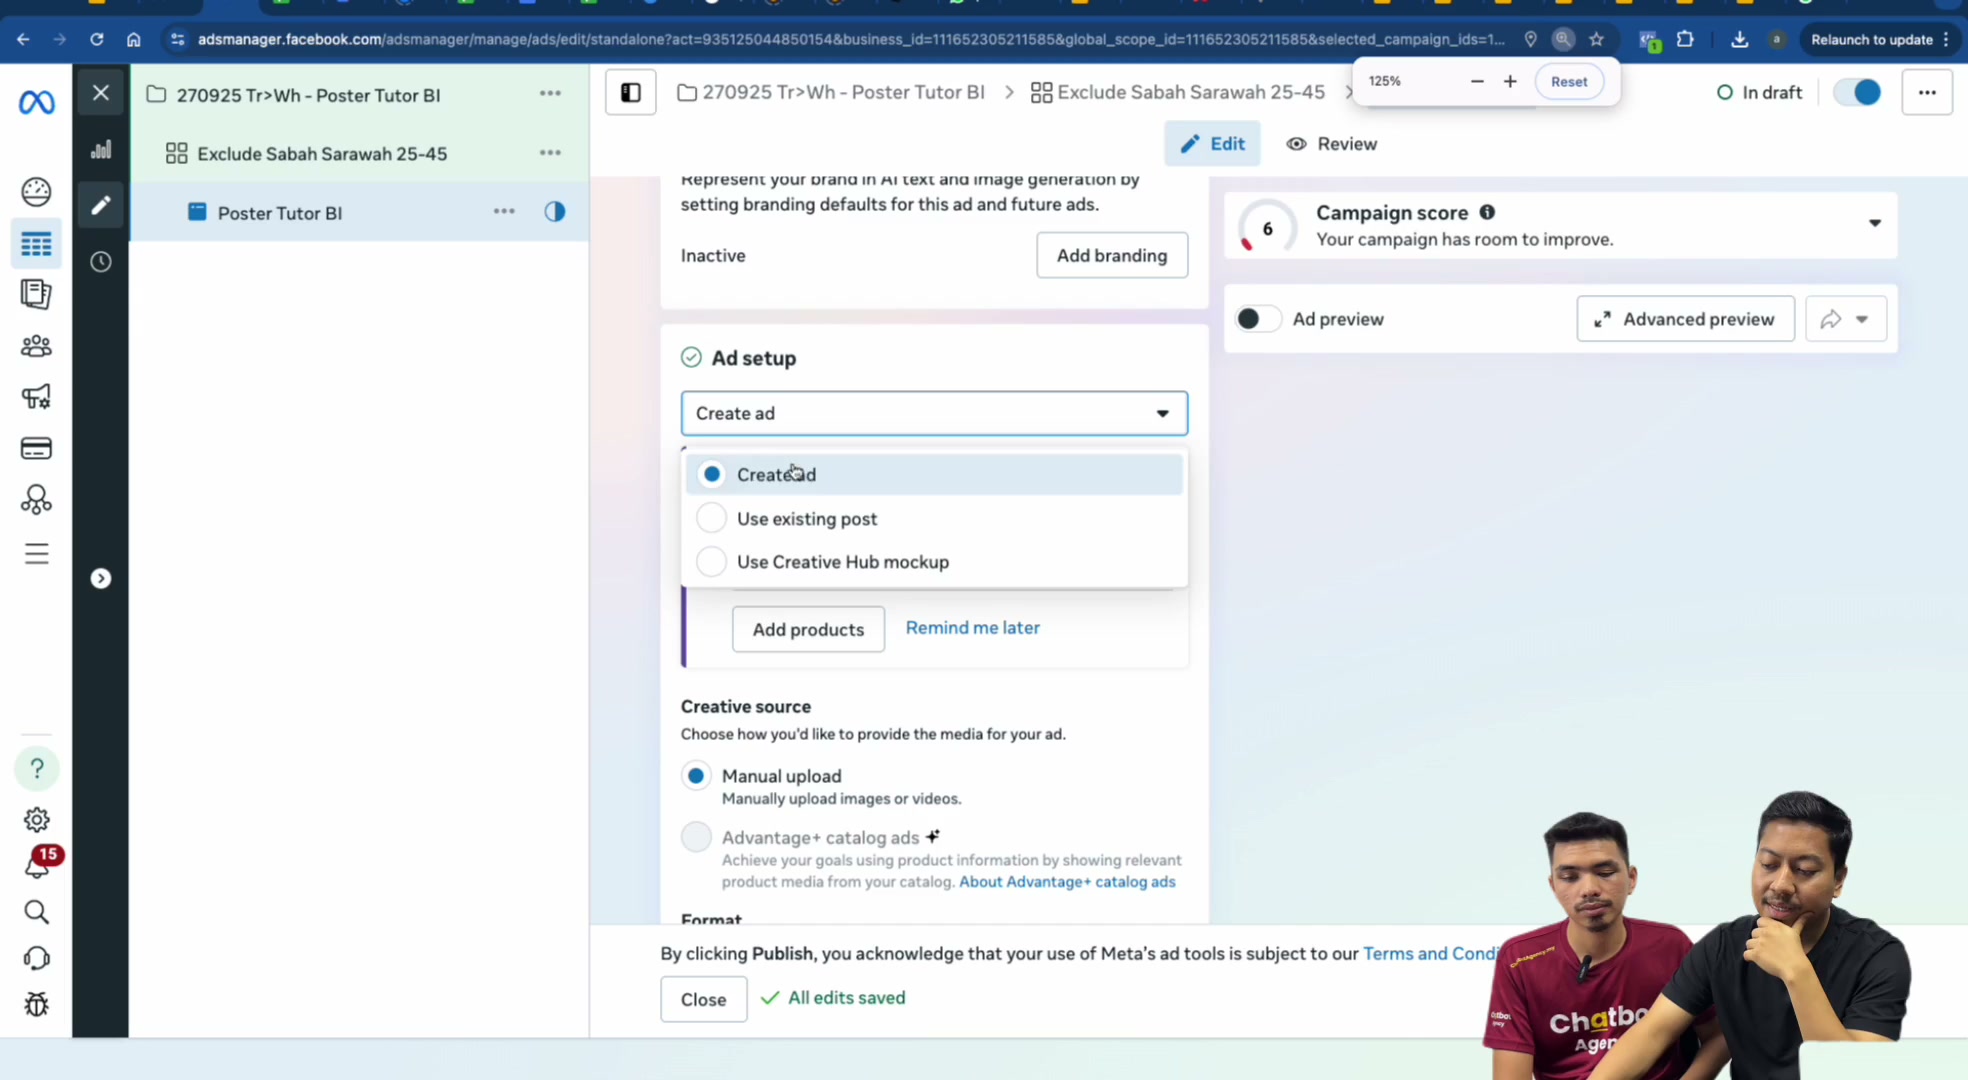Toggle the ad on/off switch near In draft
The height and width of the screenshot is (1080, 1968).
tap(1858, 92)
